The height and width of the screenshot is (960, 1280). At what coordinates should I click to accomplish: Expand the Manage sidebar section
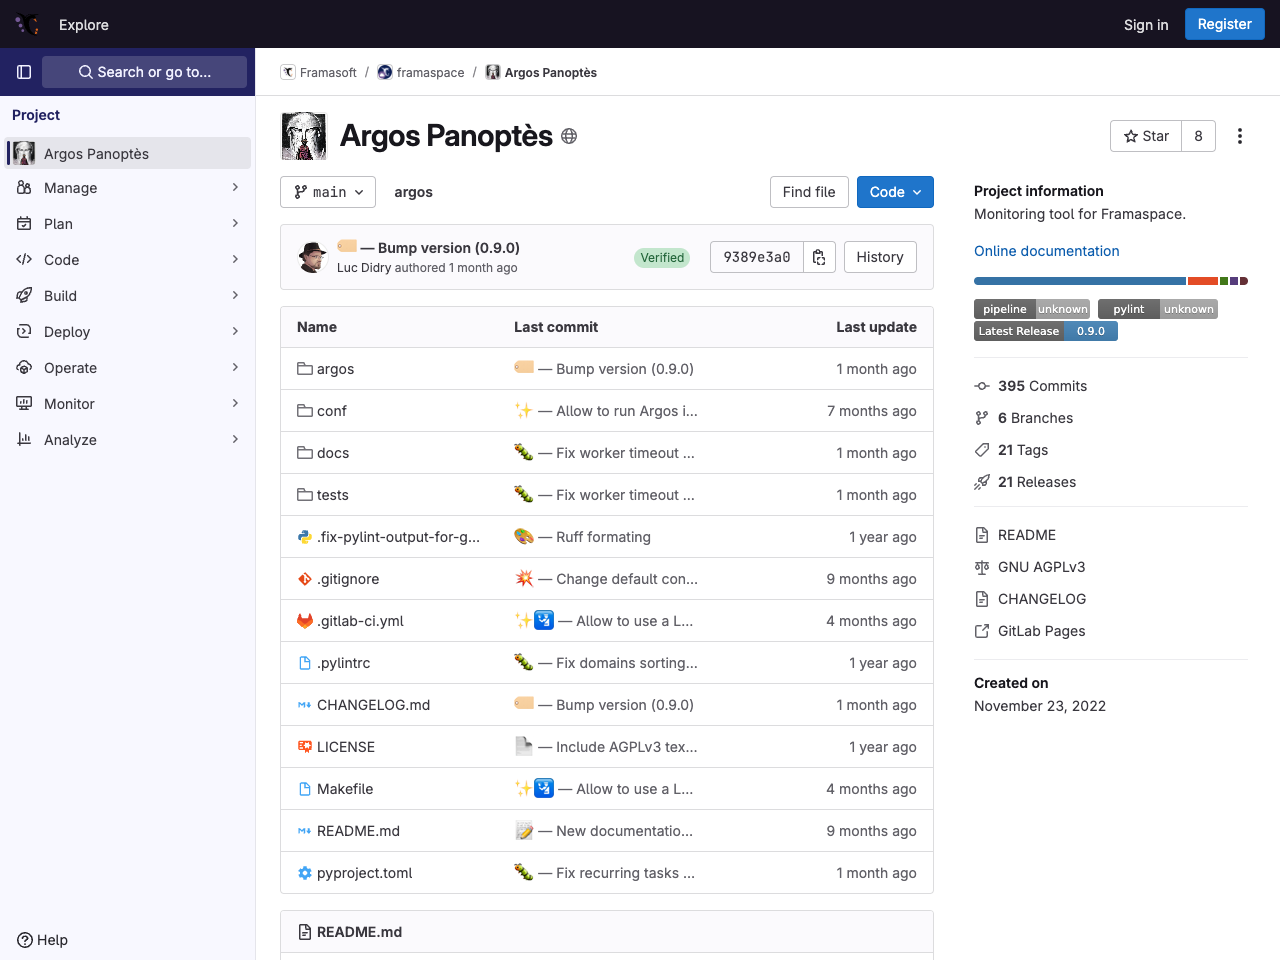pyautogui.click(x=127, y=188)
